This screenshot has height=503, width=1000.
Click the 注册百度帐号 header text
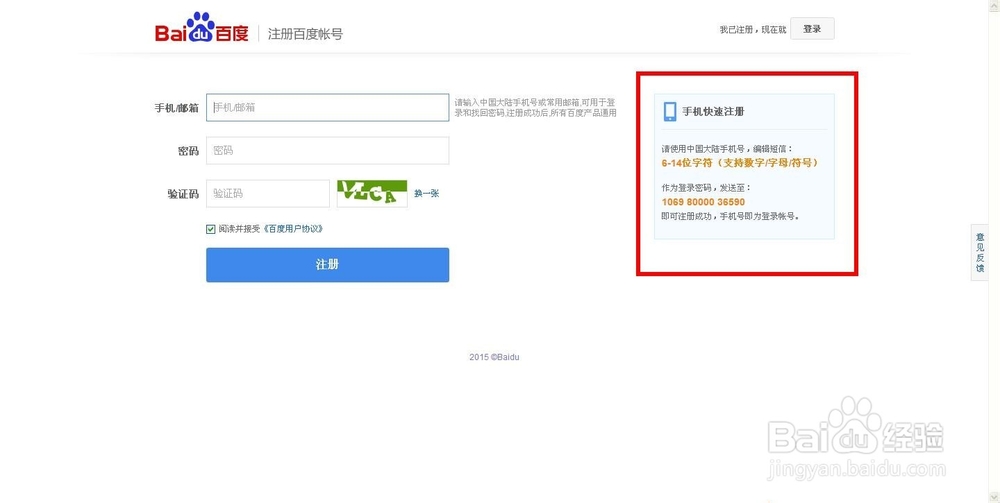[305, 34]
